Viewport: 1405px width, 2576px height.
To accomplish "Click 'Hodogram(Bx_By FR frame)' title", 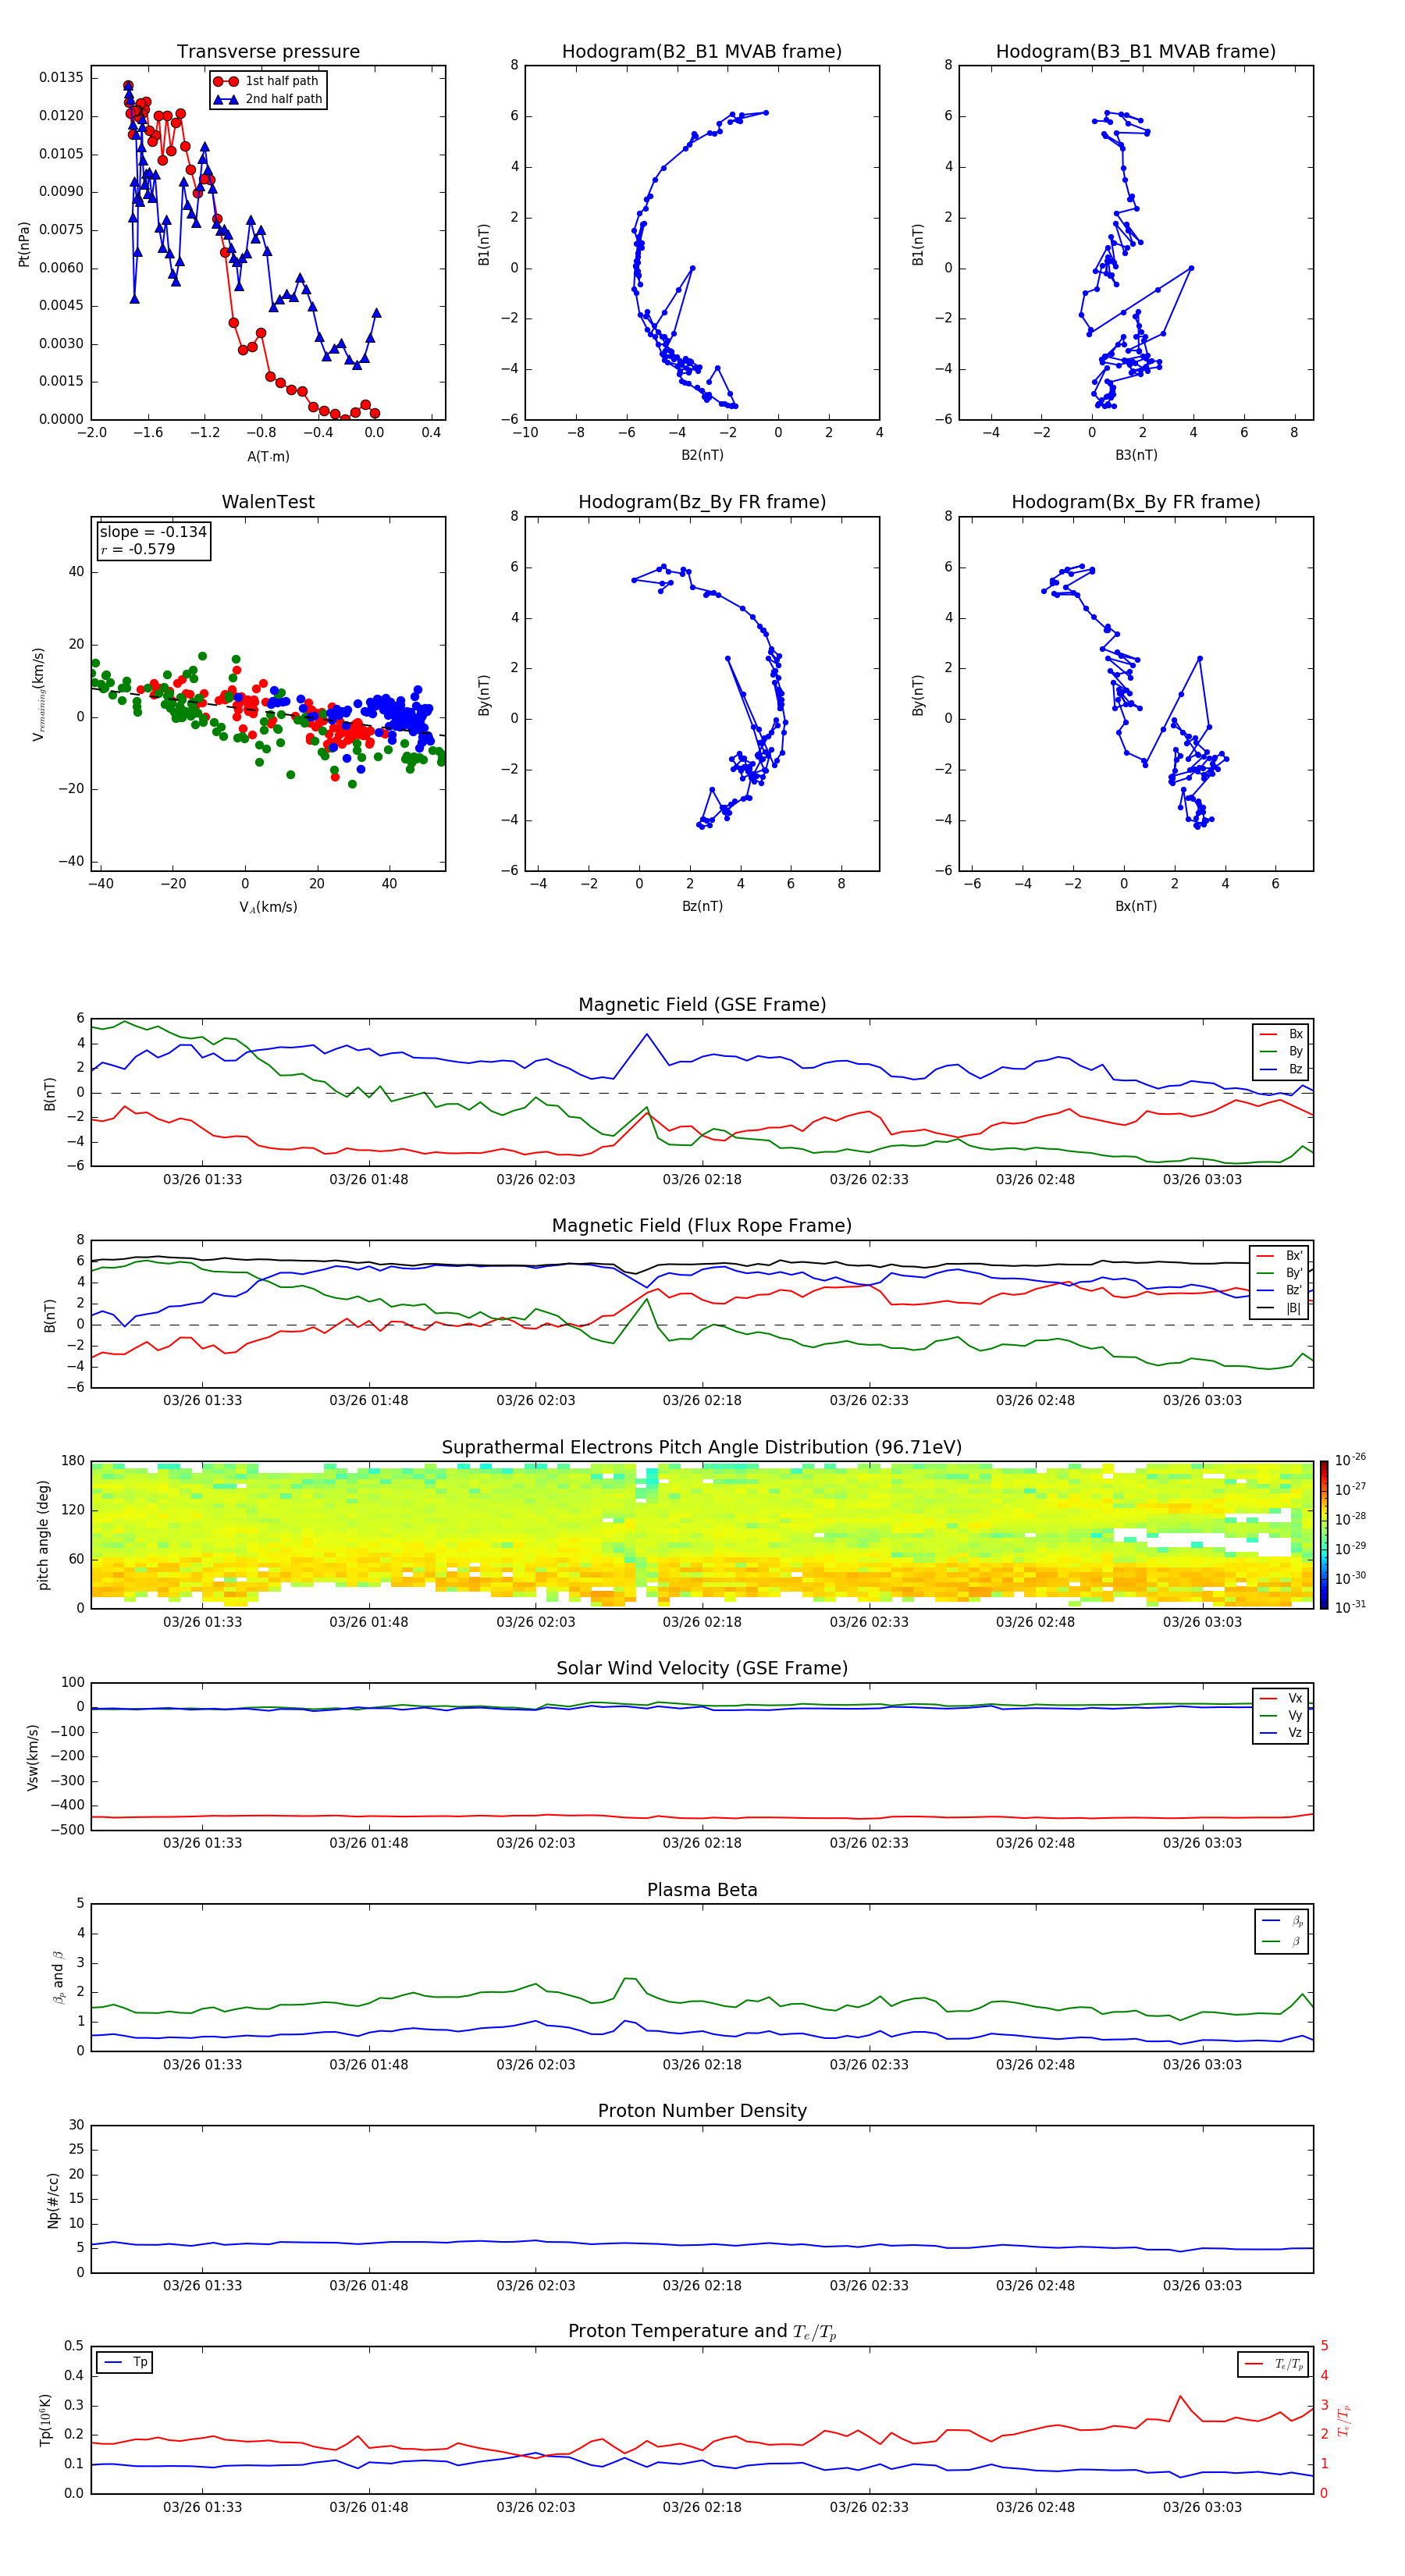I will click(x=1136, y=502).
